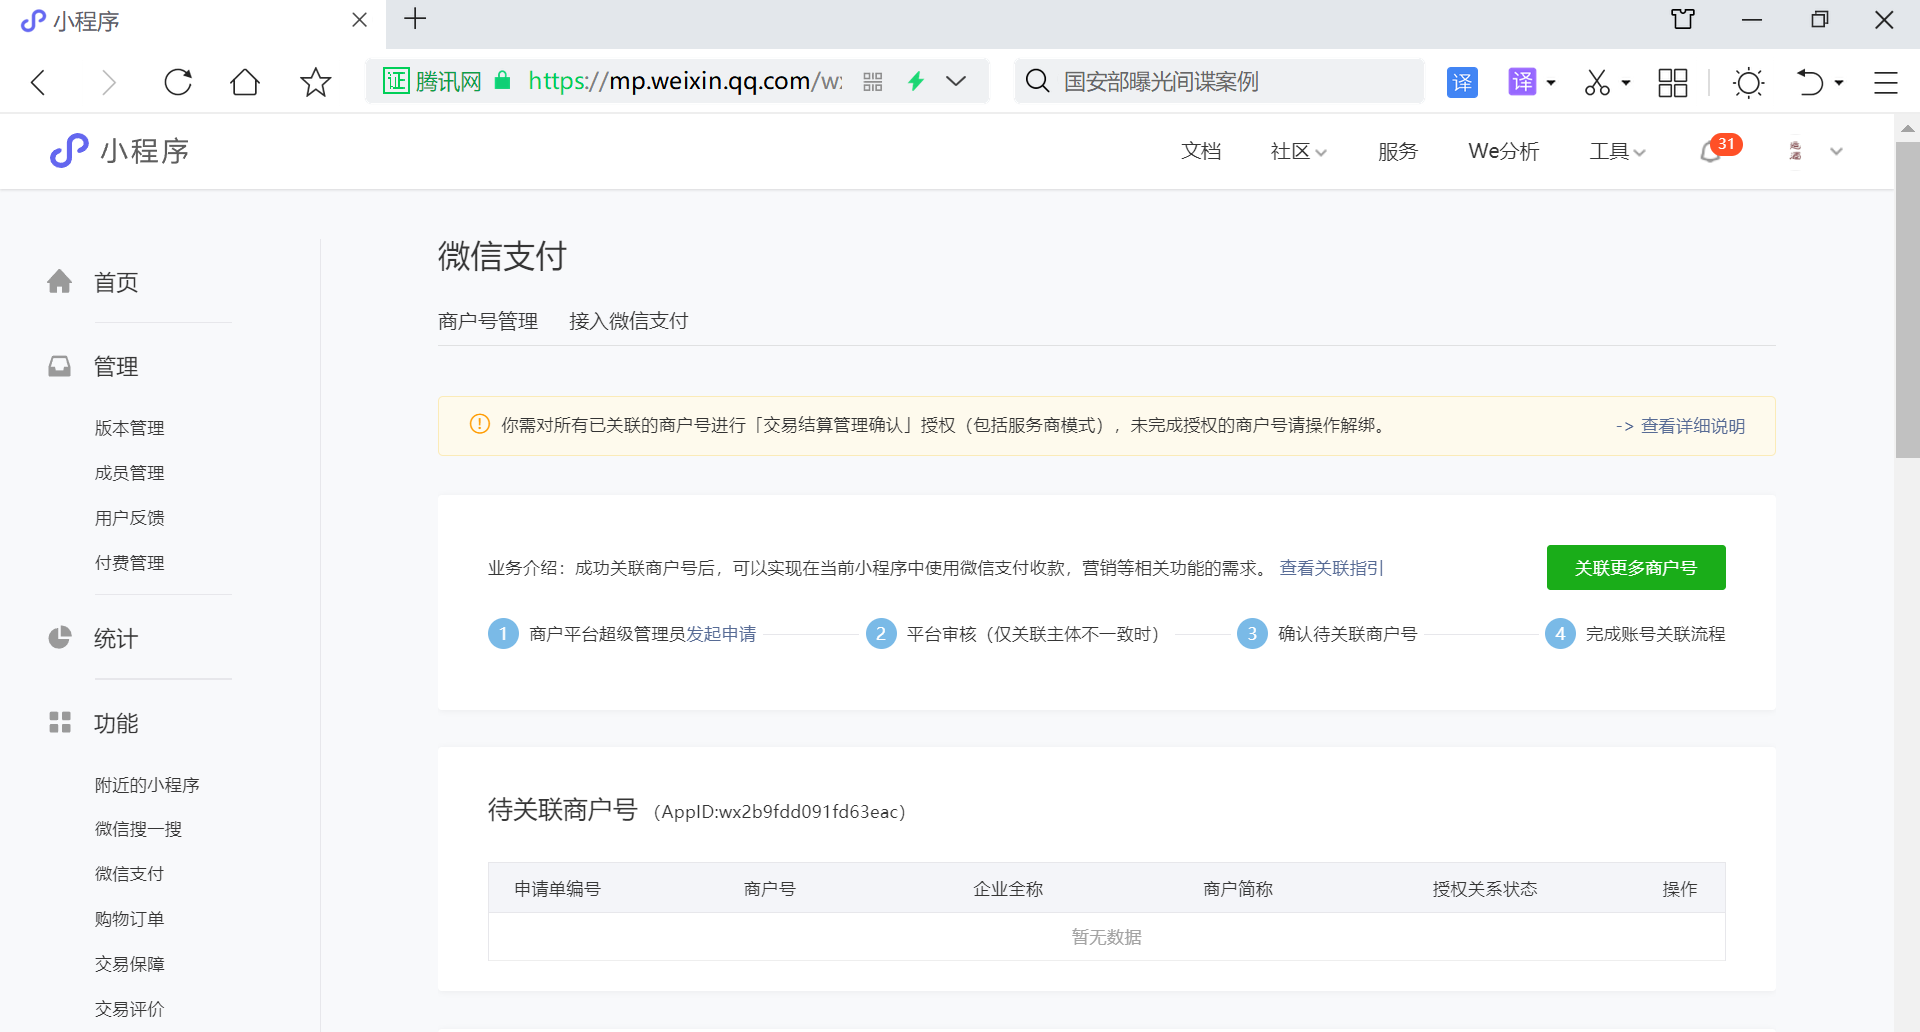The width and height of the screenshot is (1920, 1032).
Task: Go back to the previous page
Action: 39,82
